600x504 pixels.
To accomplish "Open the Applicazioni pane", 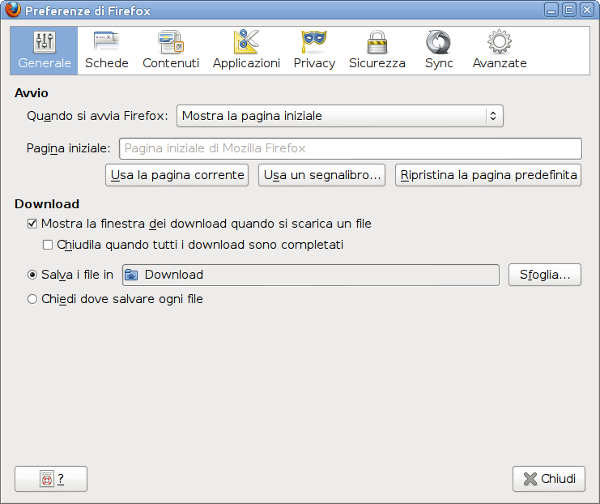I will 246,51.
